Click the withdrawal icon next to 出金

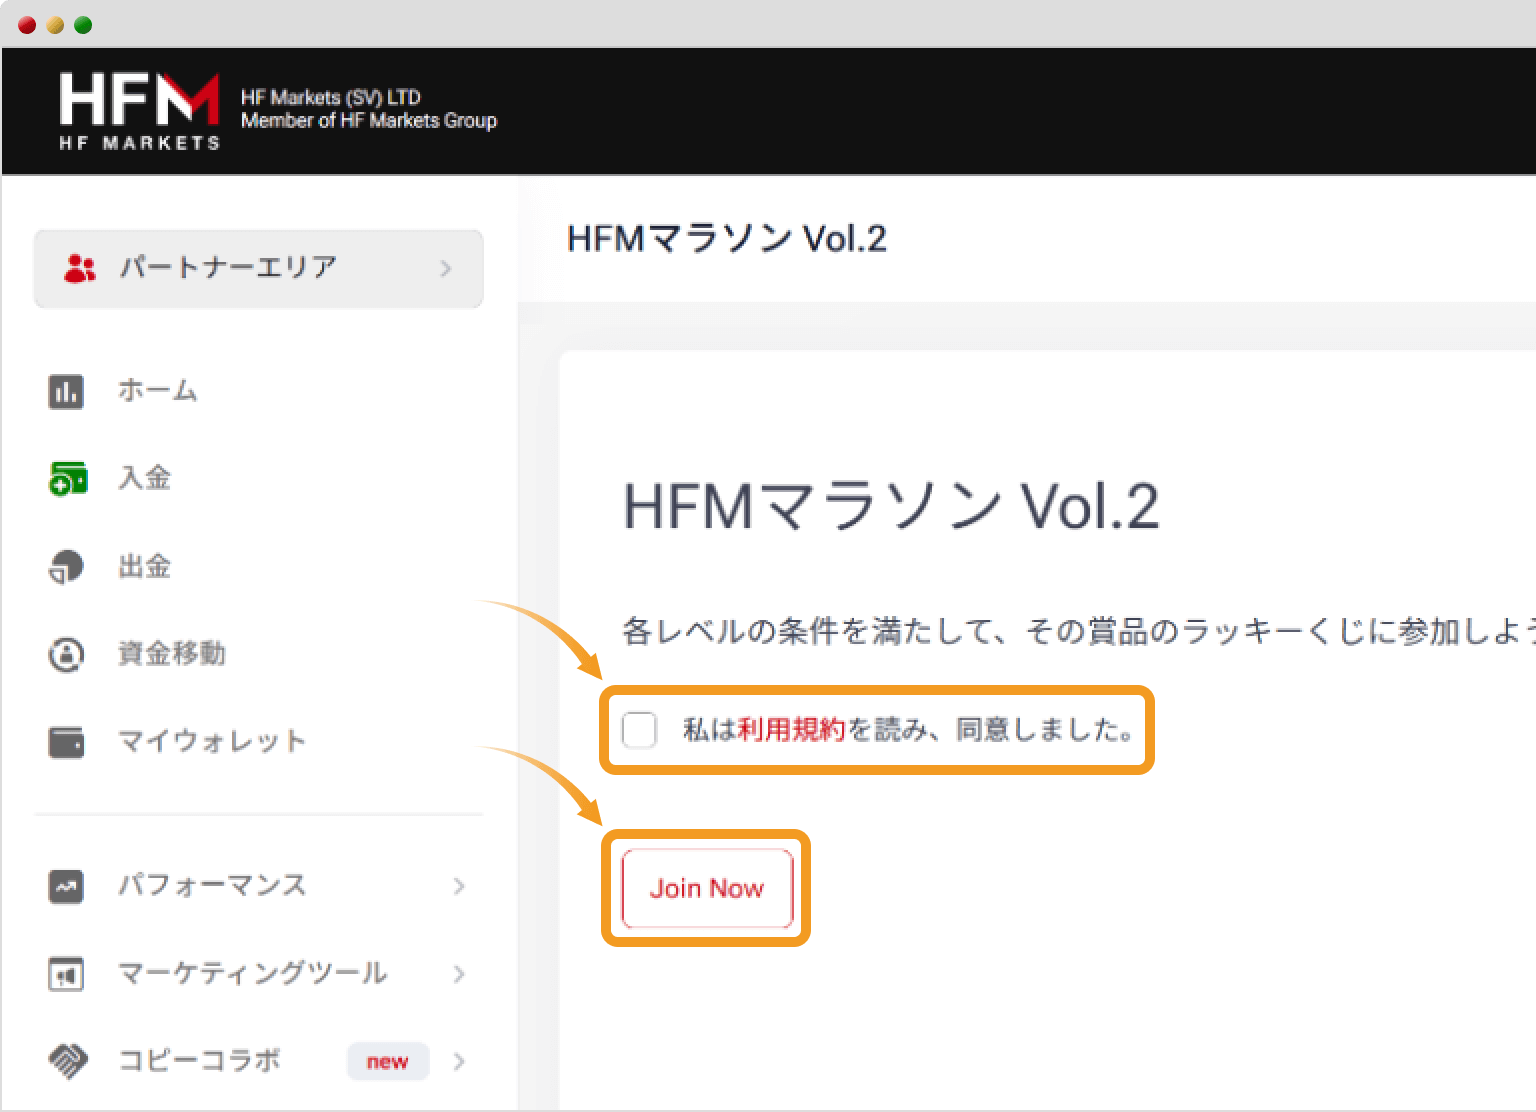click(x=66, y=566)
